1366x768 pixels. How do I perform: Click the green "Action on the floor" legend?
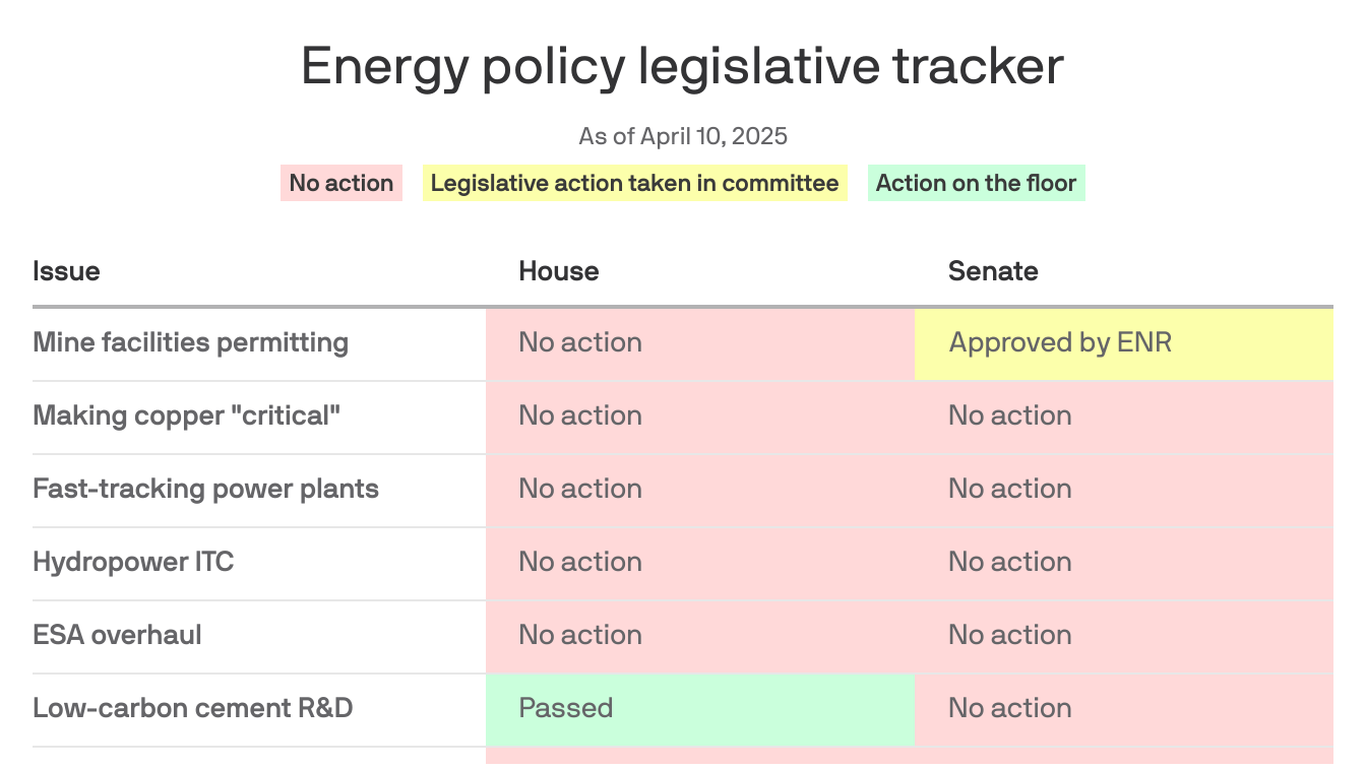(976, 183)
